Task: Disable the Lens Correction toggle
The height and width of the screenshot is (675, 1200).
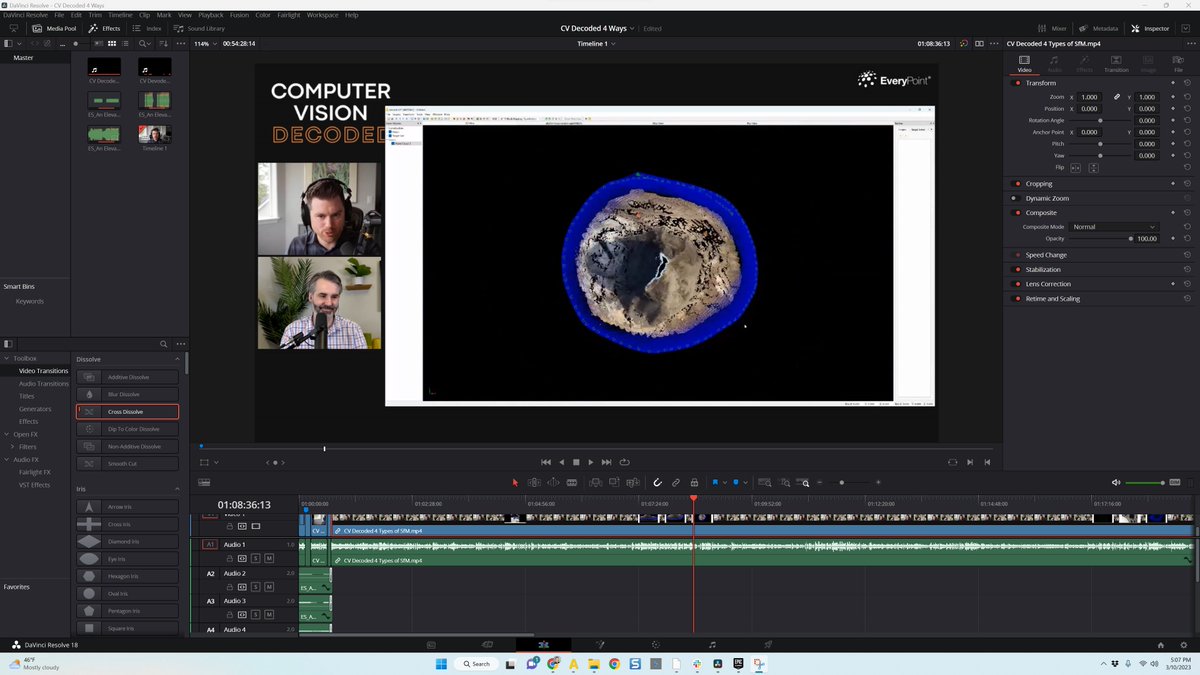Action: point(1017,284)
